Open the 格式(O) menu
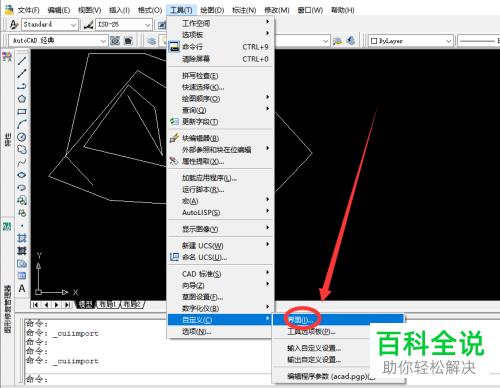500x388 pixels. (x=150, y=10)
